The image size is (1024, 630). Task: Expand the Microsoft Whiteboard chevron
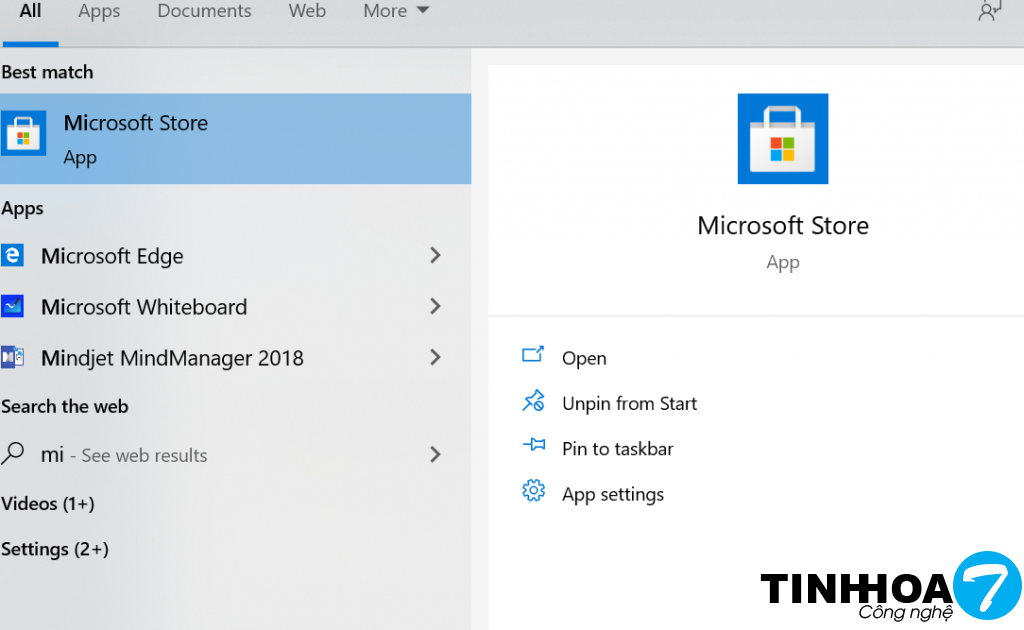click(435, 307)
